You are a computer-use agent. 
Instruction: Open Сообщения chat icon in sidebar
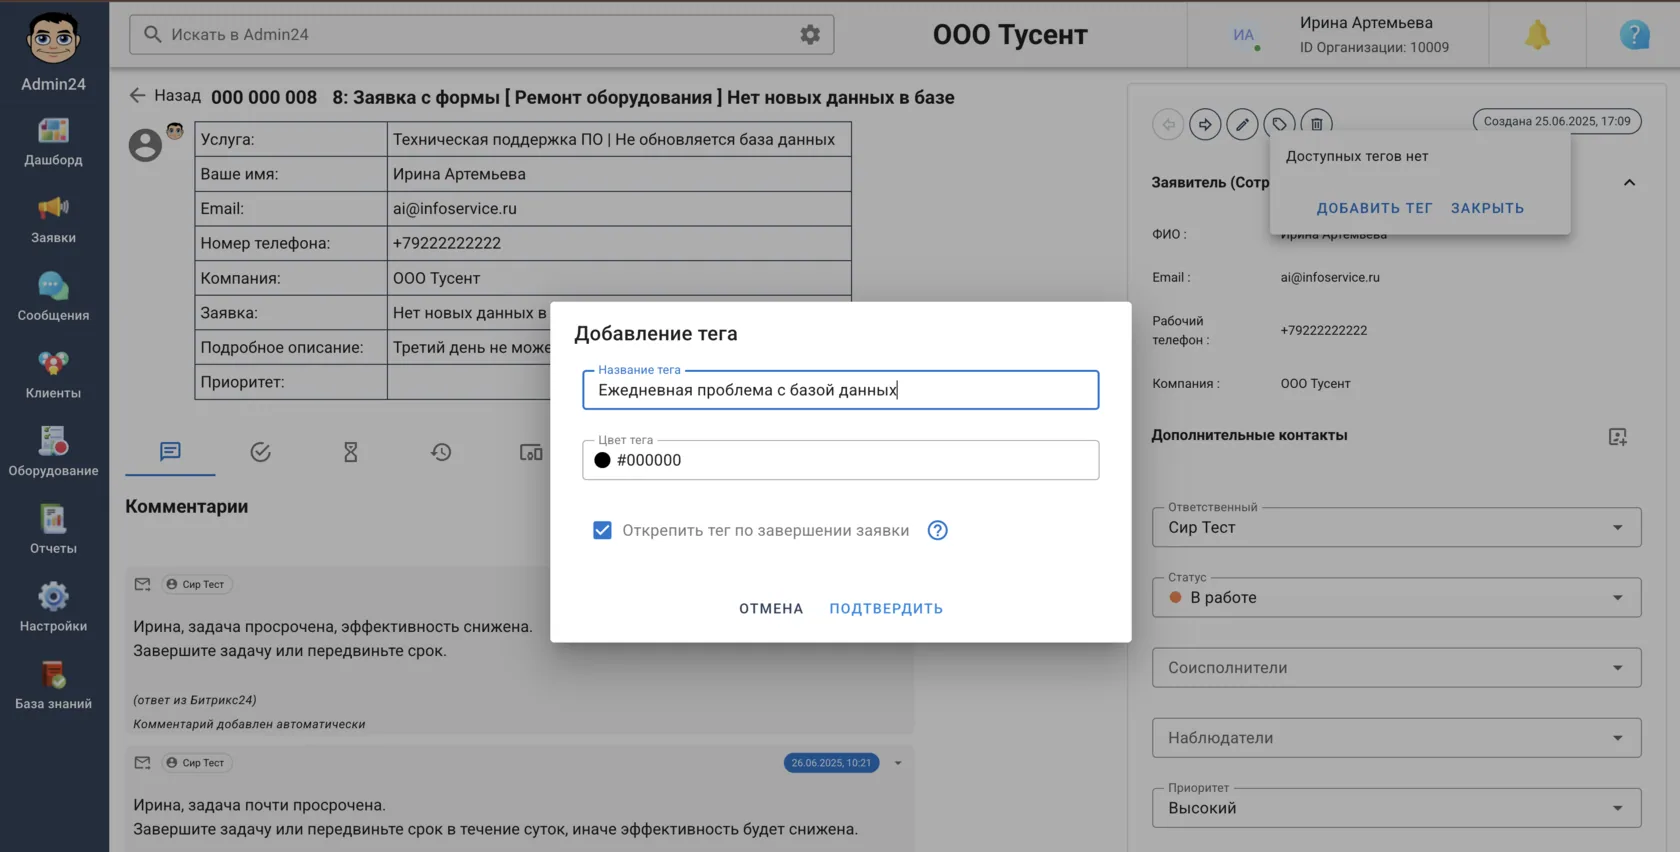pos(53,286)
